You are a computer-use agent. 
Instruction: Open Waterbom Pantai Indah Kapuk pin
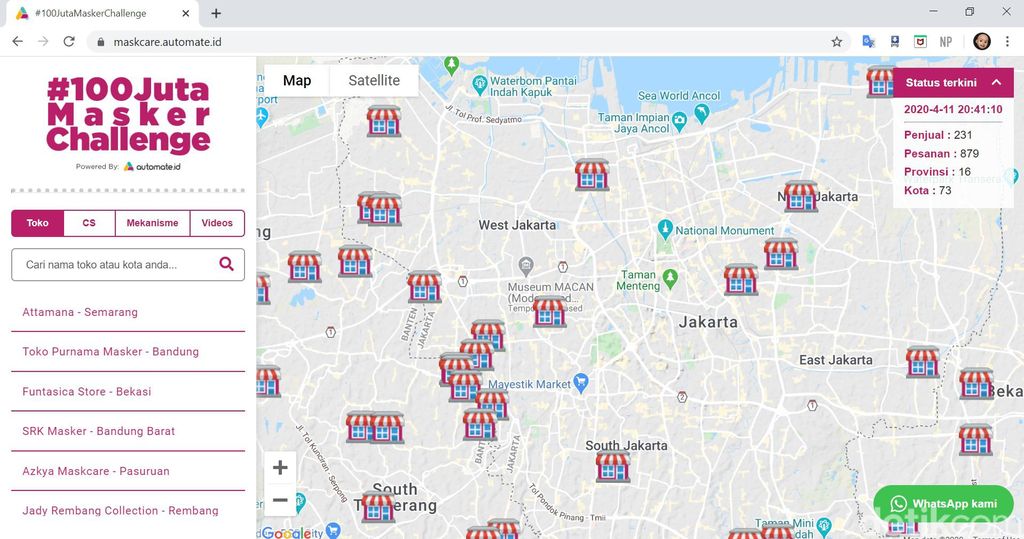tap(480, 84)
